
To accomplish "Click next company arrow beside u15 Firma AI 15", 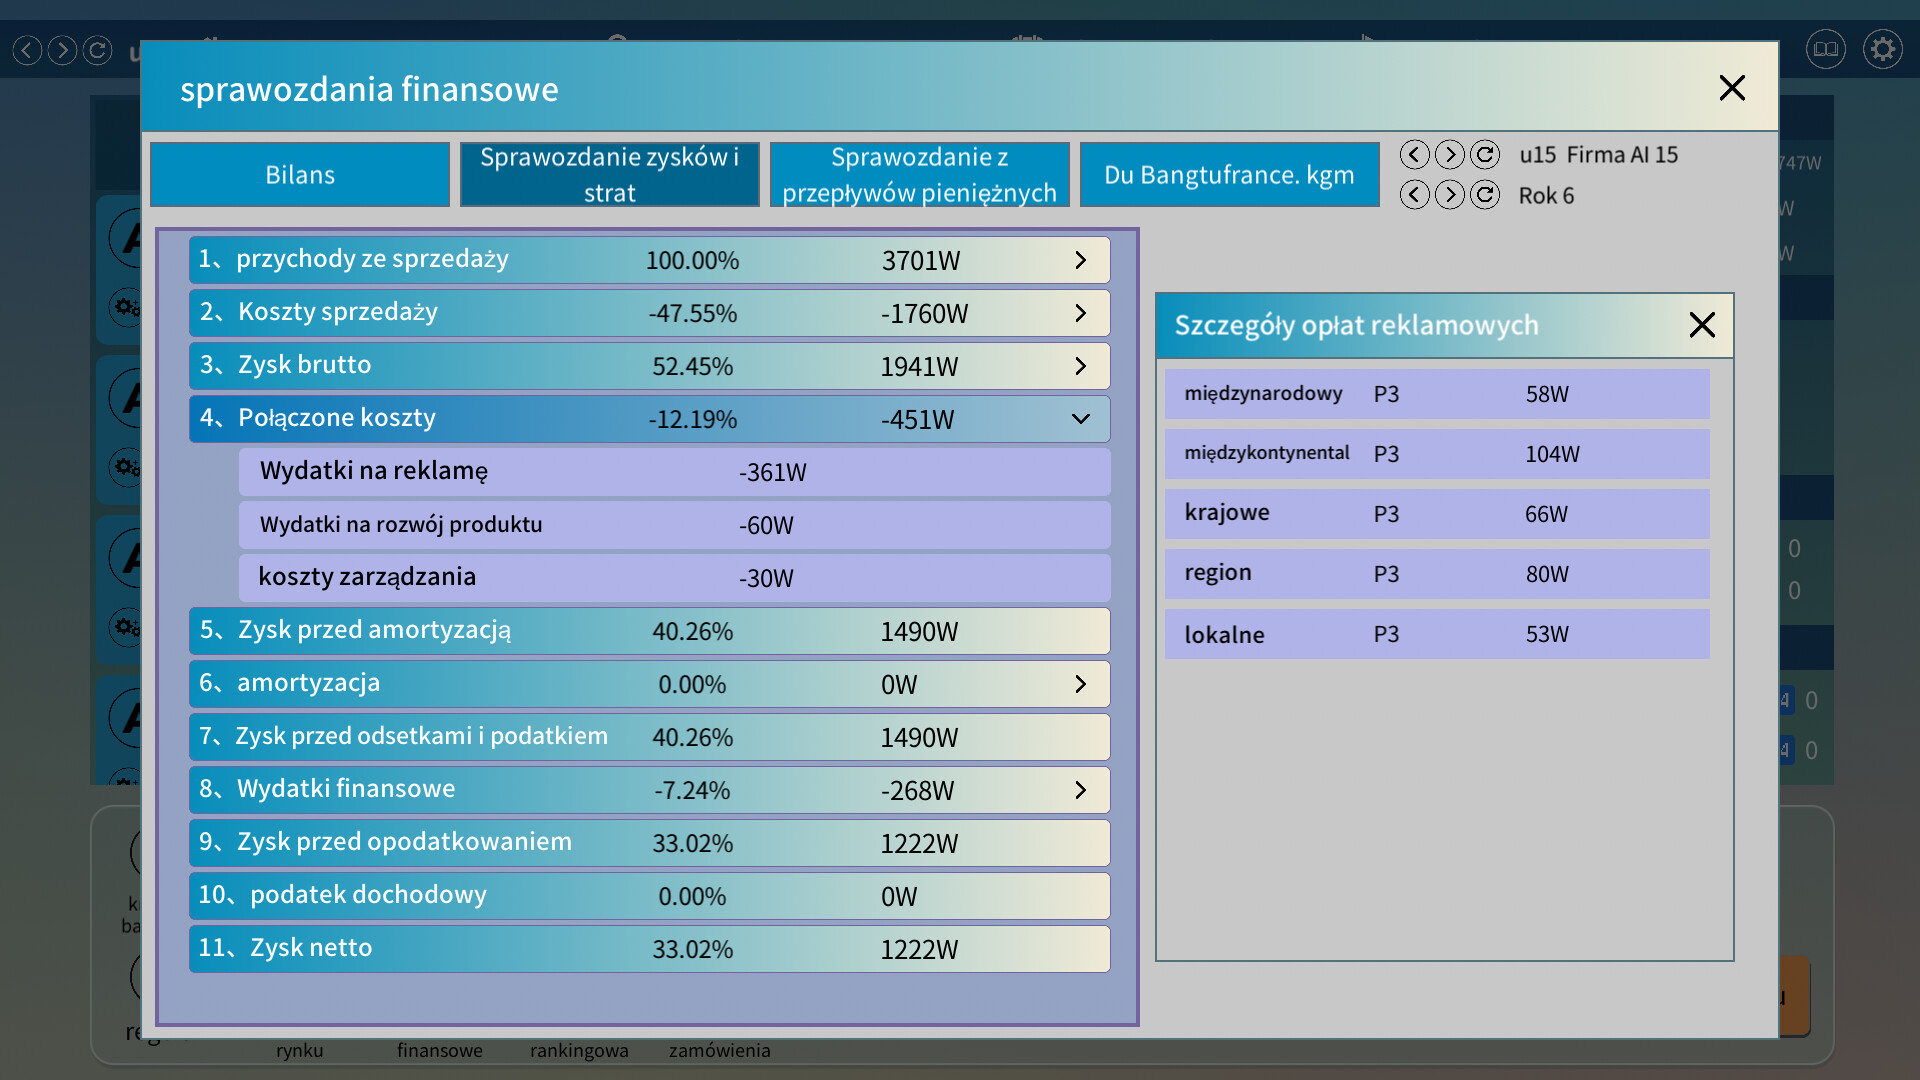I will point(1449,155).
